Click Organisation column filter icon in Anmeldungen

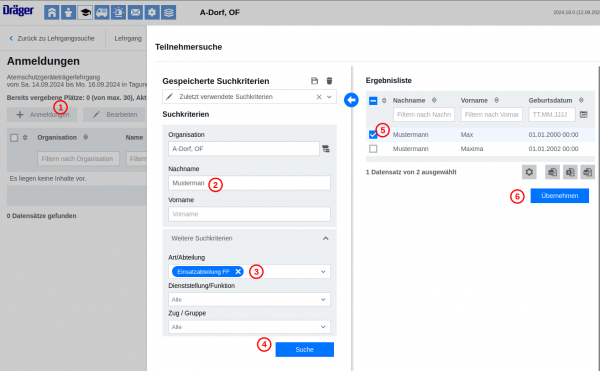point(86,137)
